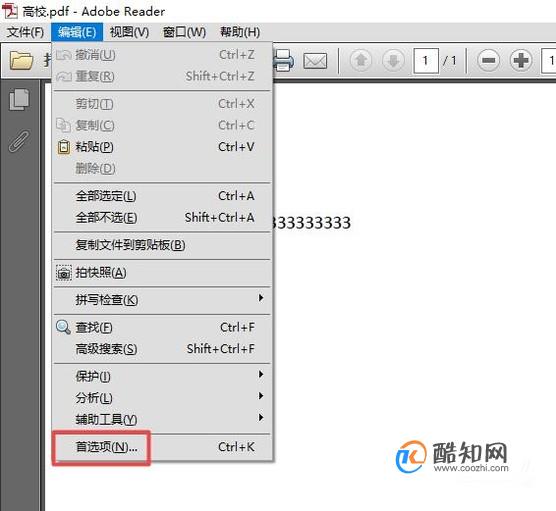Zoom out with the minus button
The image size is (556, 511).
click(x=488, y=60)
